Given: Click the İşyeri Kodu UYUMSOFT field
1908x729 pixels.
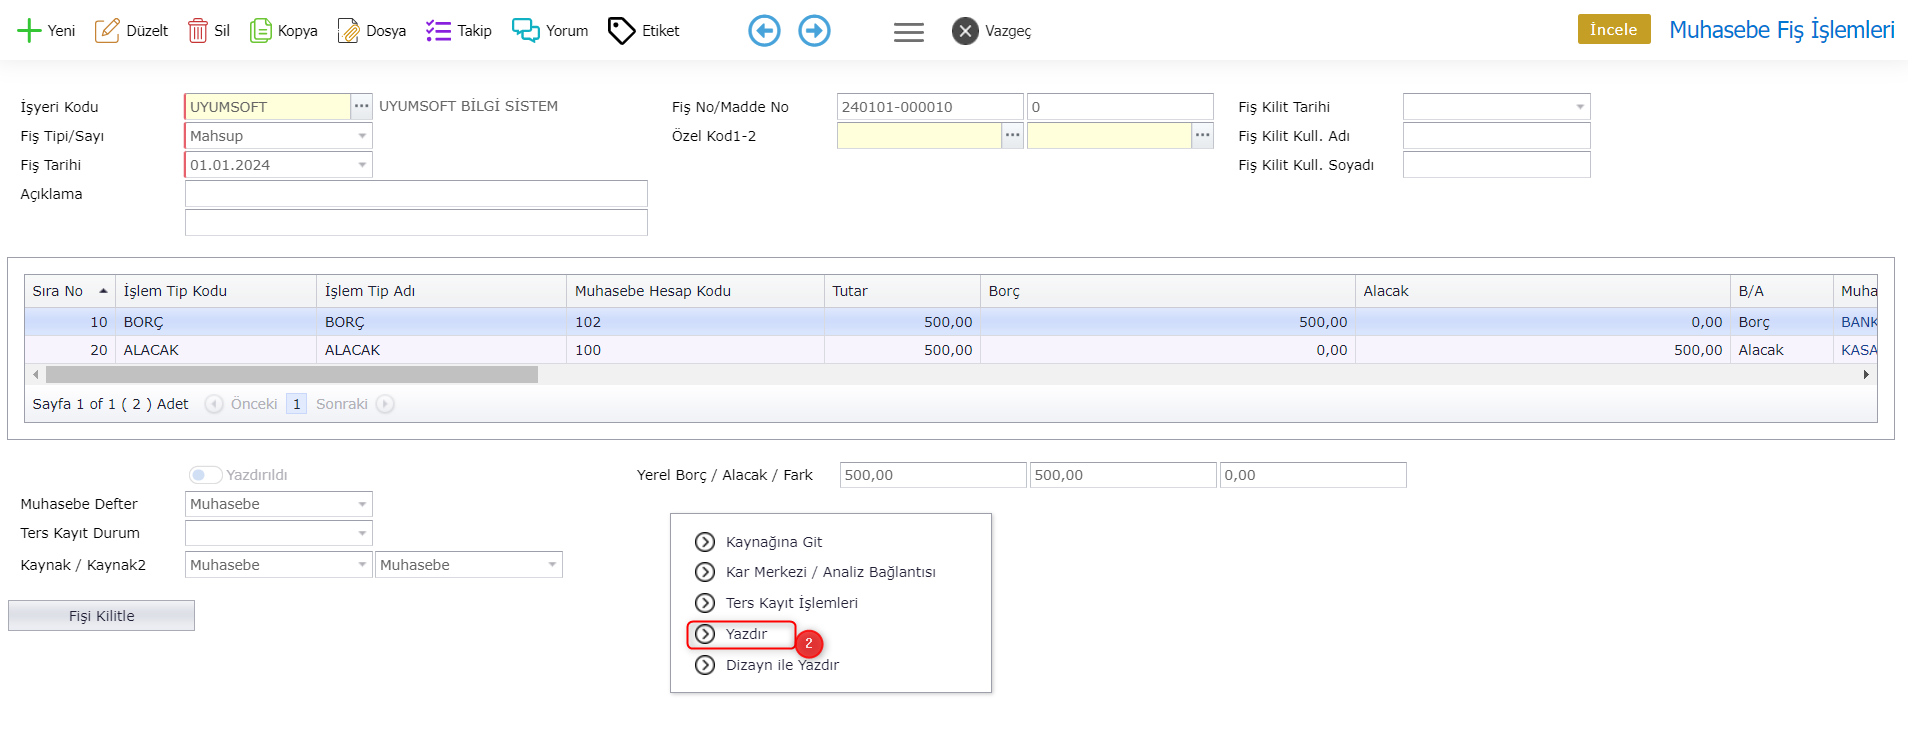Looking at the screenshot, I should pyautogui.click(x=267, y=106).
